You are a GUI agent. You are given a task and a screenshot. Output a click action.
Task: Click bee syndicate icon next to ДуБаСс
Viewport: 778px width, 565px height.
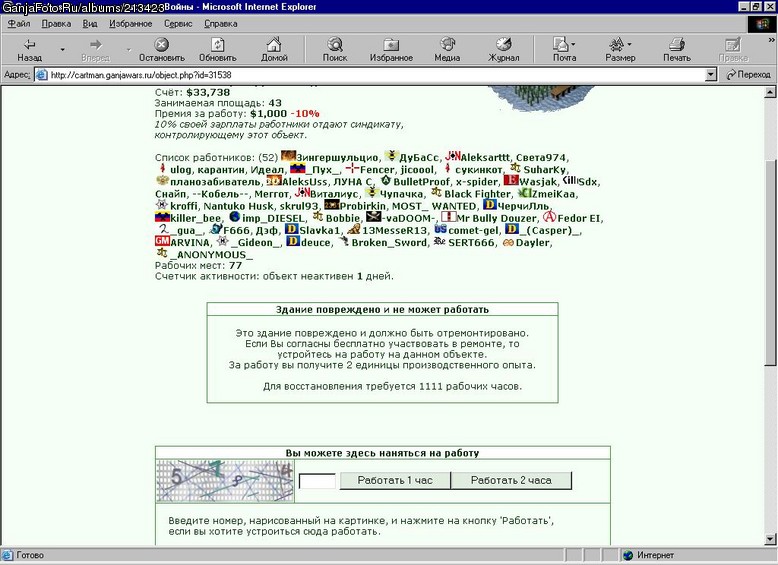click(391, 156)
